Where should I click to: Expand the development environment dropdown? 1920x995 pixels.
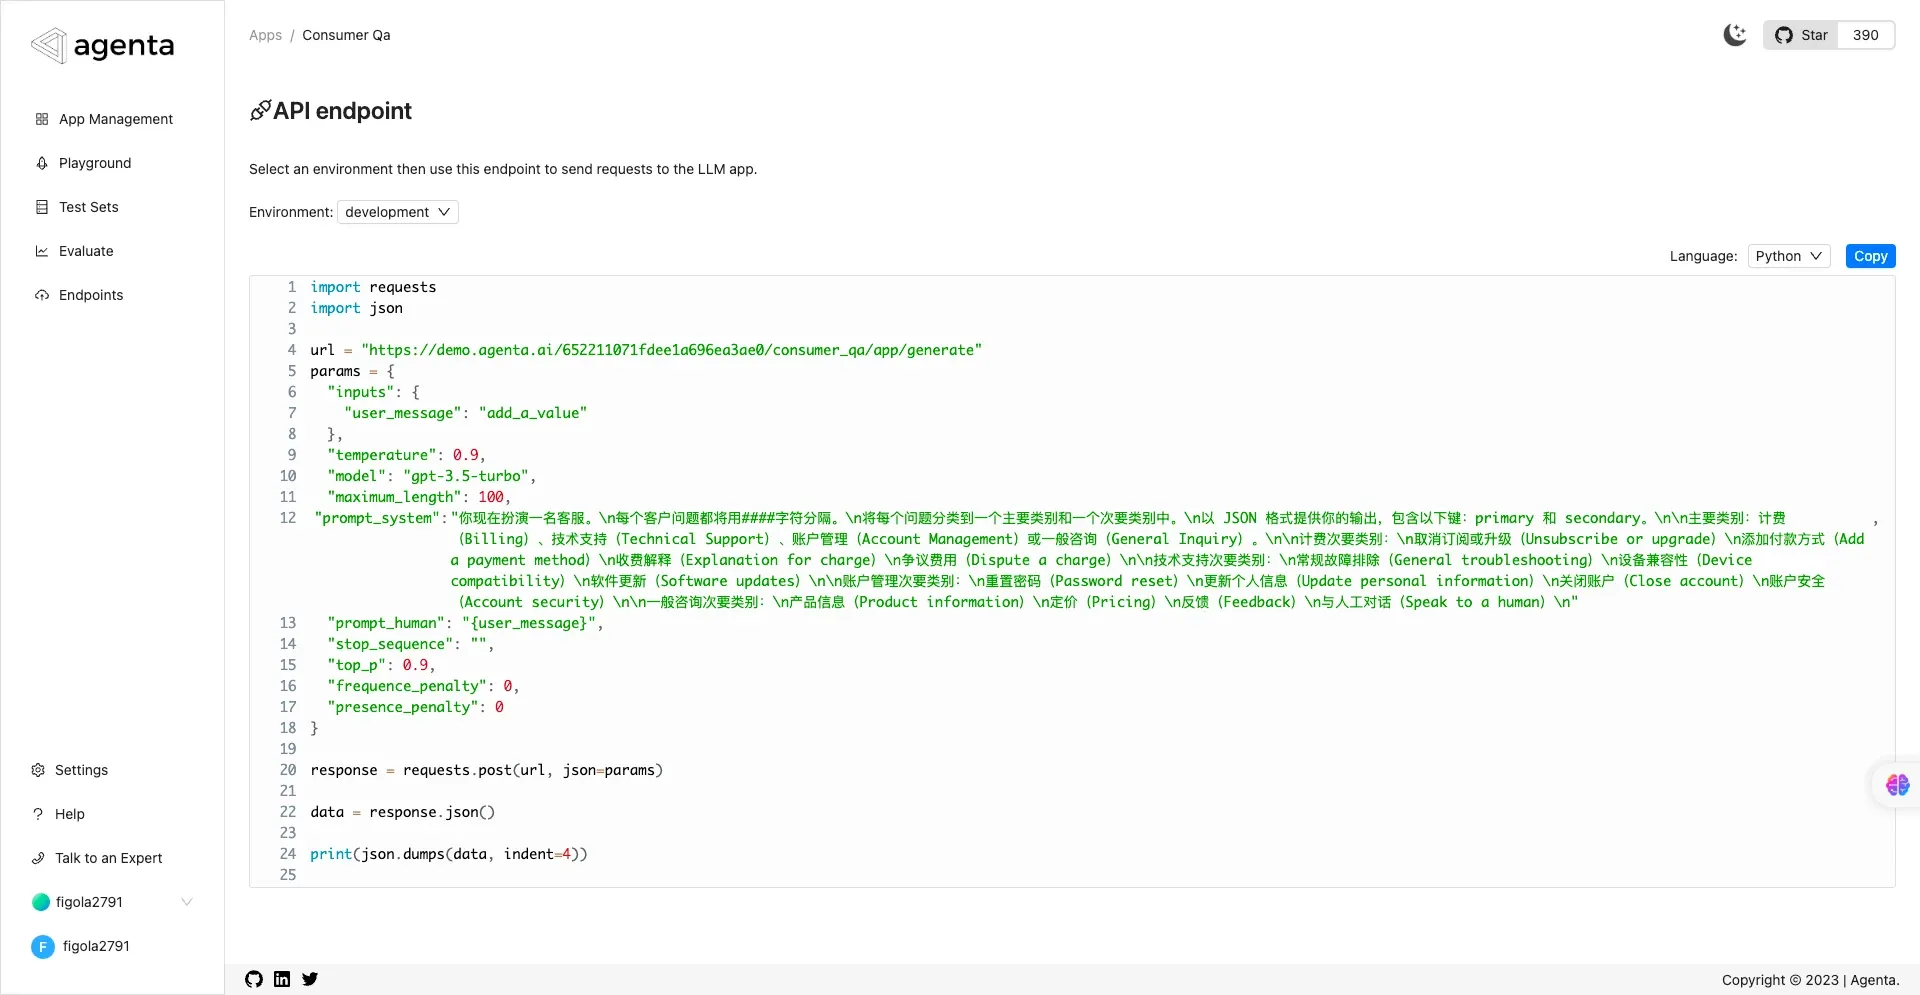(x=397, y=212)
